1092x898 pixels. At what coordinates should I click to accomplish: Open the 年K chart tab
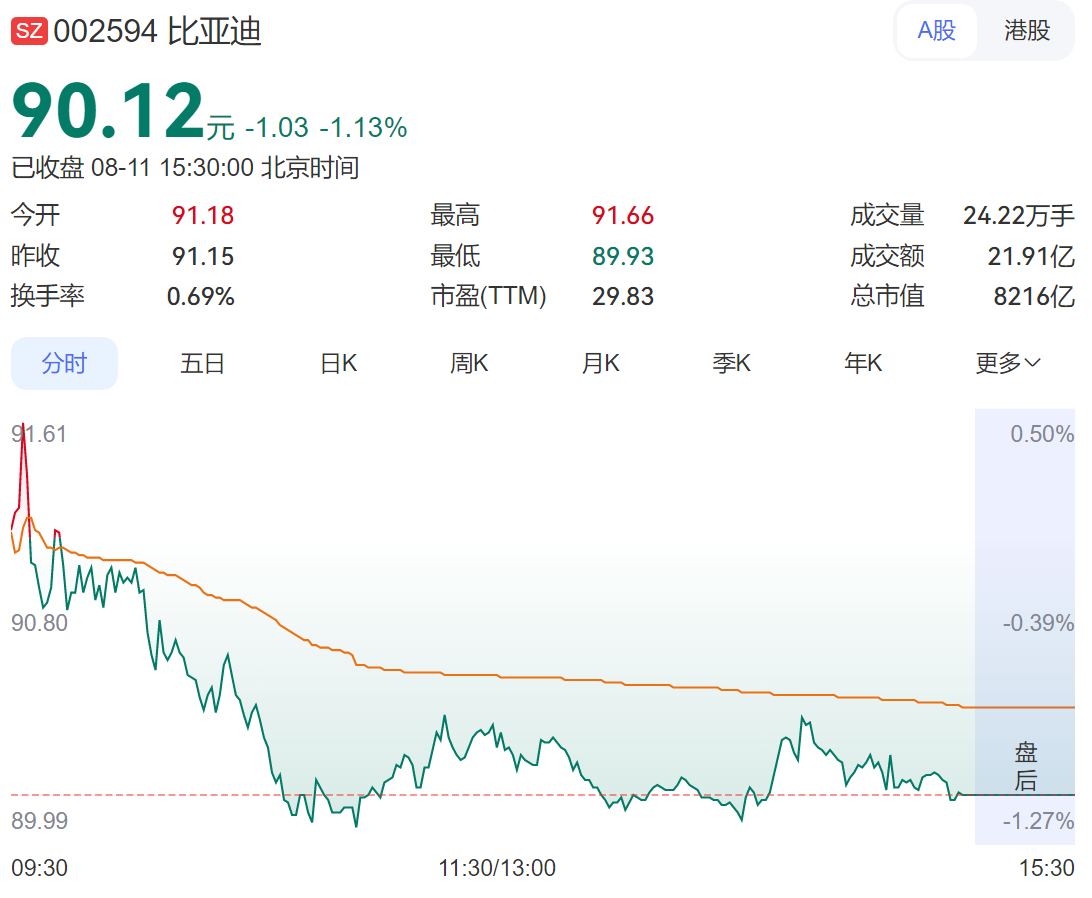pos(863,363)
